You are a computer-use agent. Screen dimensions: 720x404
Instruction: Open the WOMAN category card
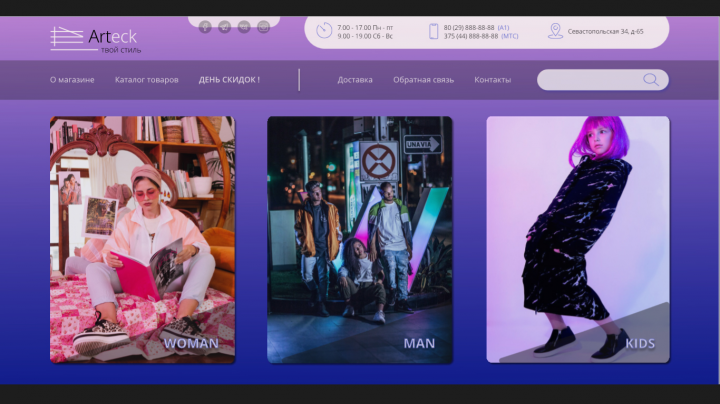142,240
